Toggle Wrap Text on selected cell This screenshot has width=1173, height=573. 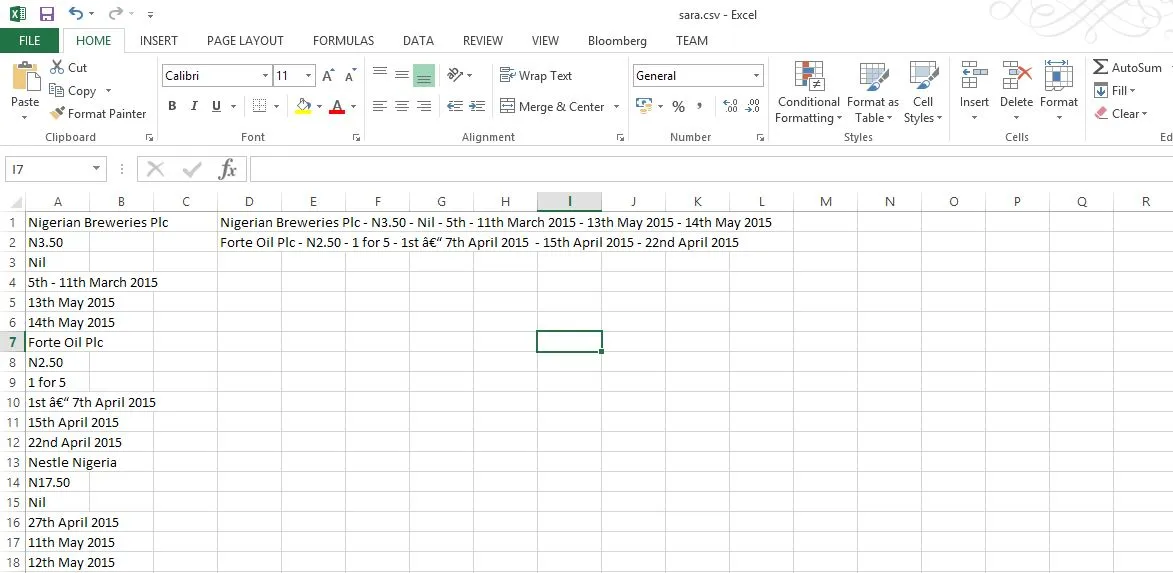coord(536,76)
